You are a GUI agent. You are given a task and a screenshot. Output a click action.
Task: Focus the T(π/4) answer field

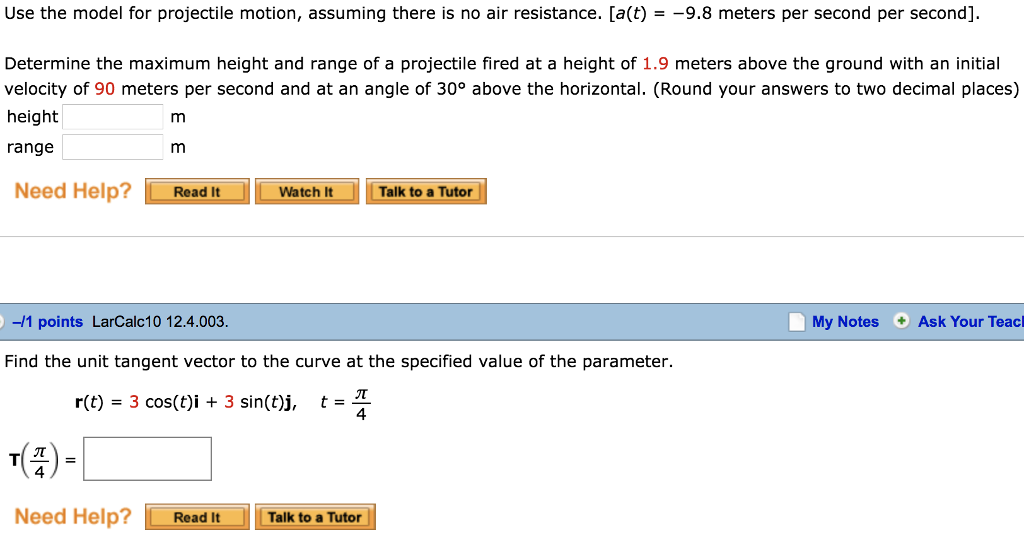click(x=148, y=459)
